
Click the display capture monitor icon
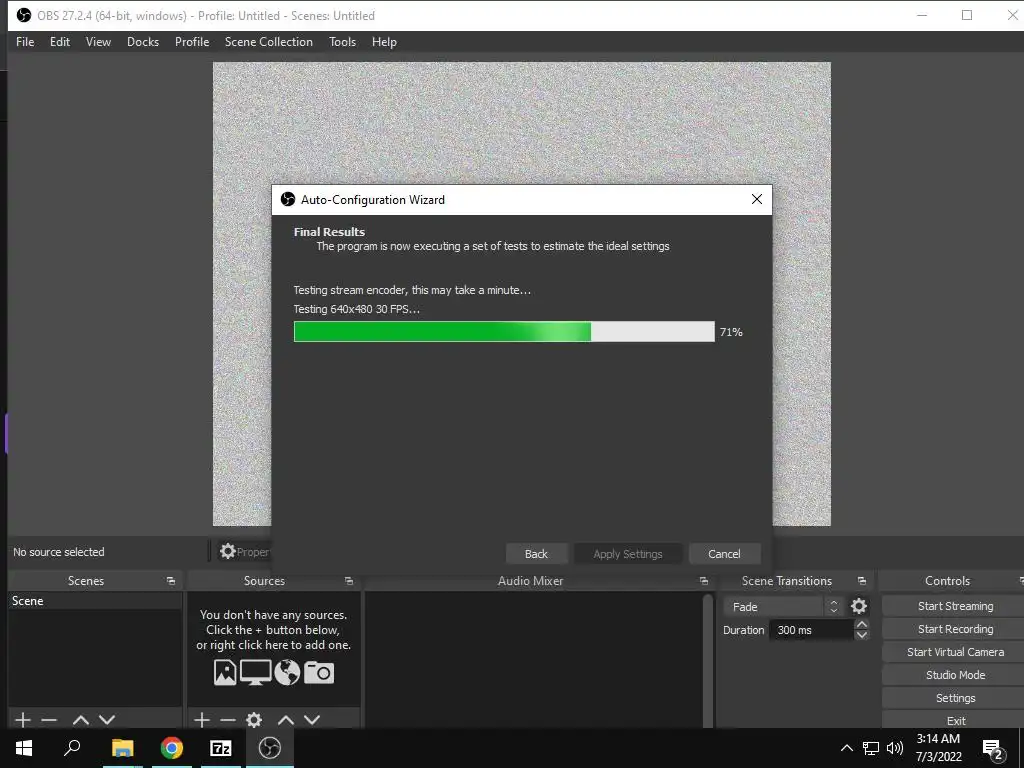(x=255, y=672)
